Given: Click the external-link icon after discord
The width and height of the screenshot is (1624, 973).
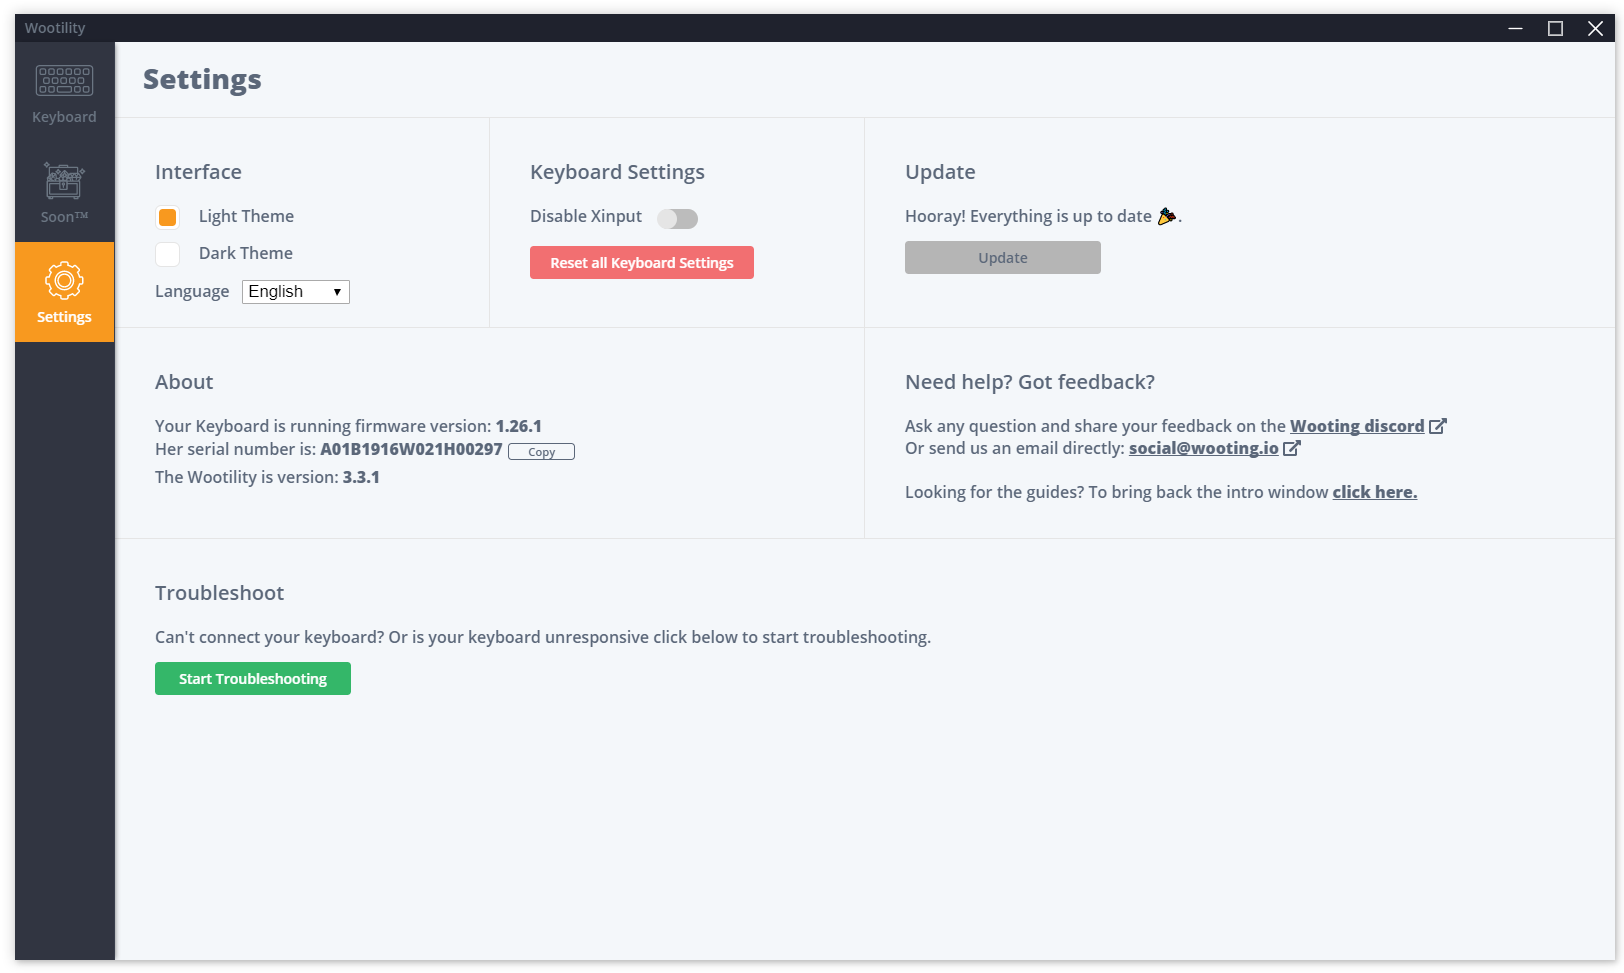Looking at the screenshot, I should point(1438,426).
